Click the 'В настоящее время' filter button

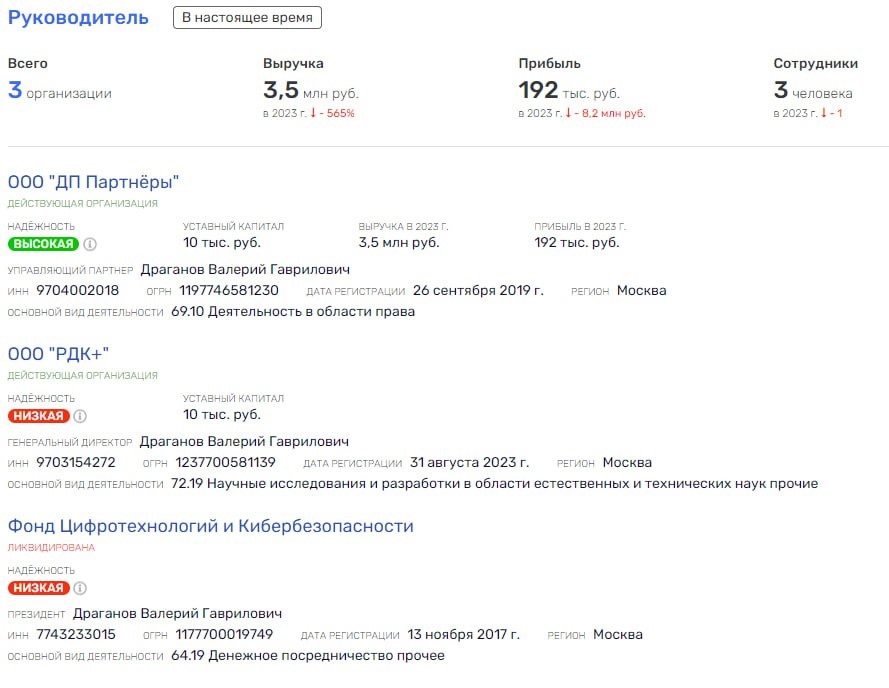[247, 18]
